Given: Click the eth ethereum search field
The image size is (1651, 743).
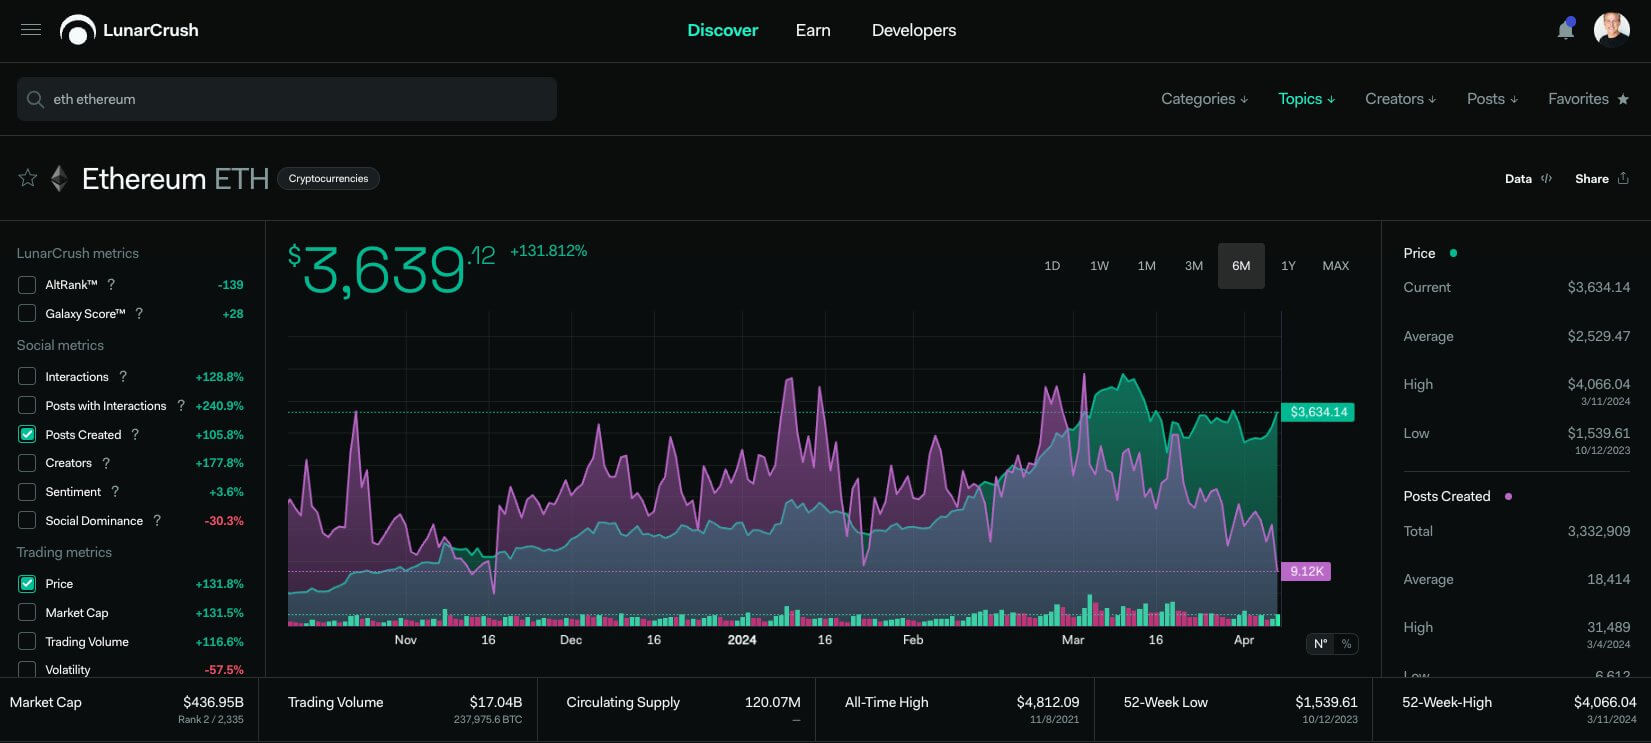Looking at the screenshot, I should [287, 99].
